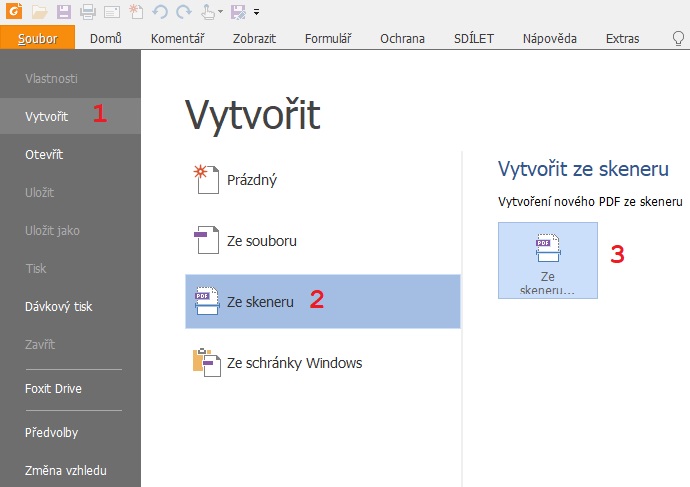The height and width of the screenshot is (487, 690).
Task: Click the Undo arrow icon
Action: coord(159,12)
